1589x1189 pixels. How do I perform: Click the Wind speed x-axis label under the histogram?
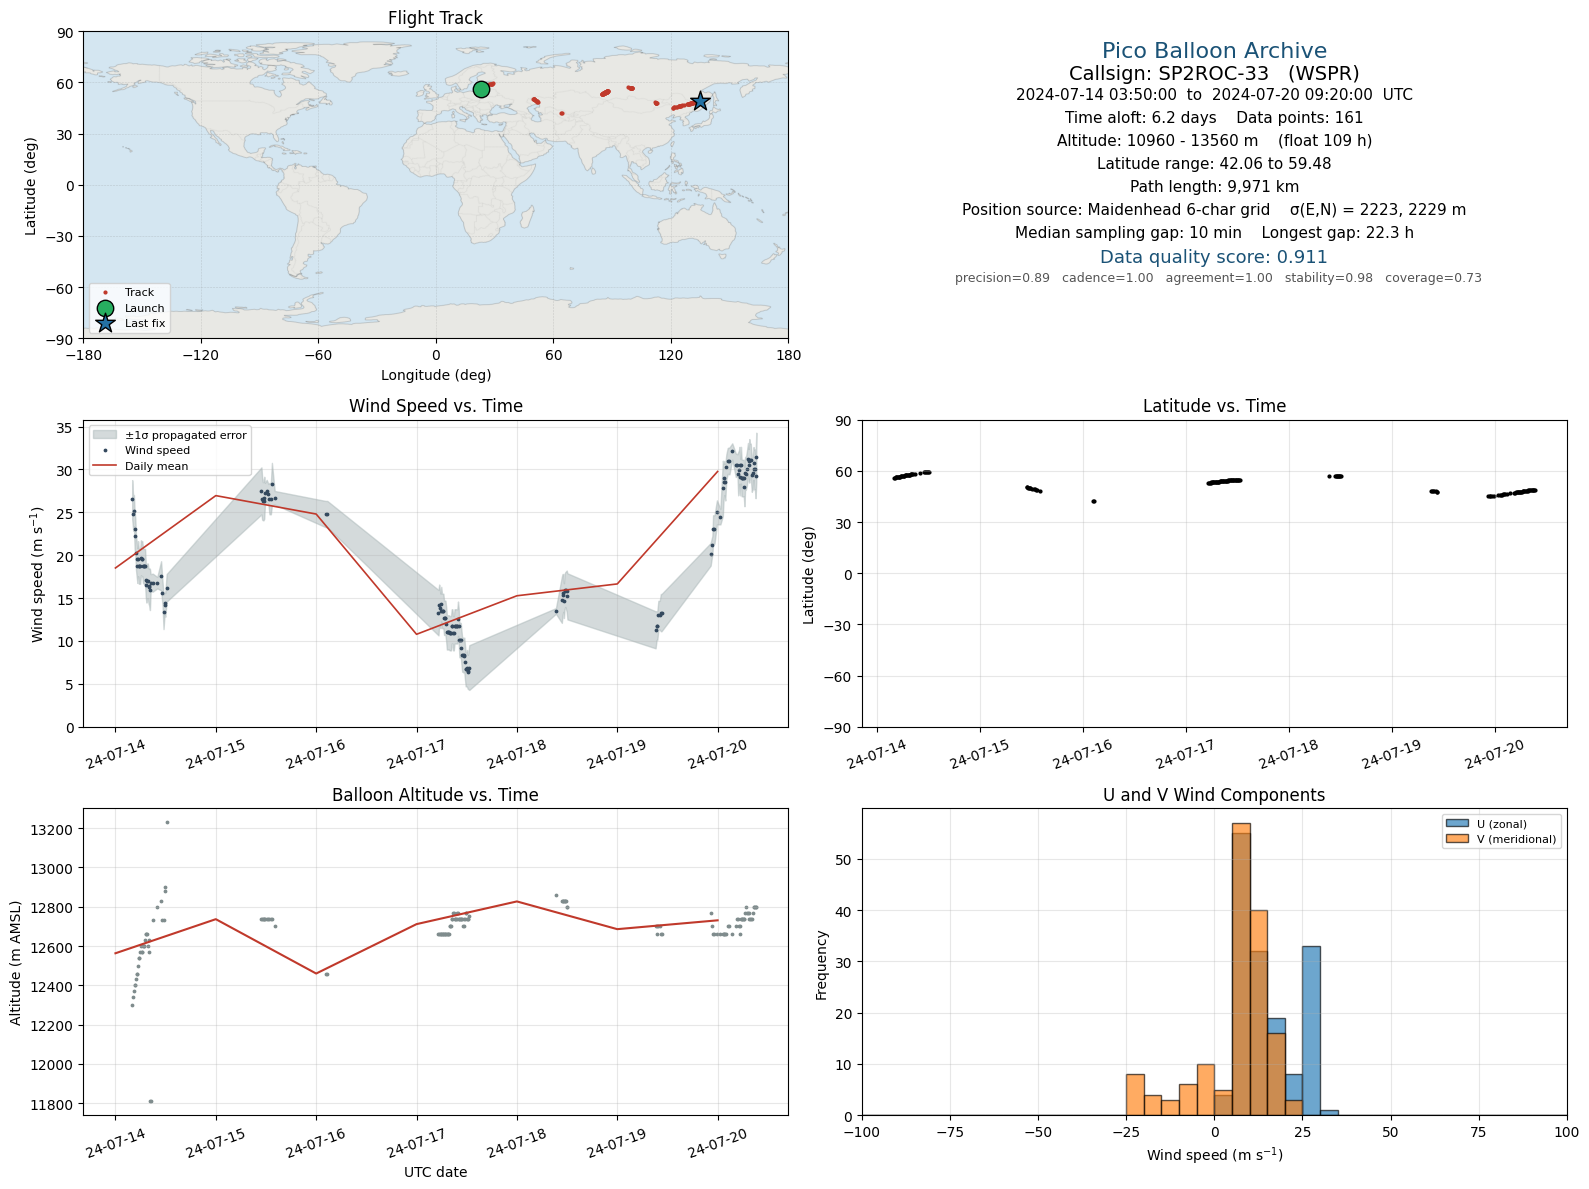(x=1214, y=1155)
